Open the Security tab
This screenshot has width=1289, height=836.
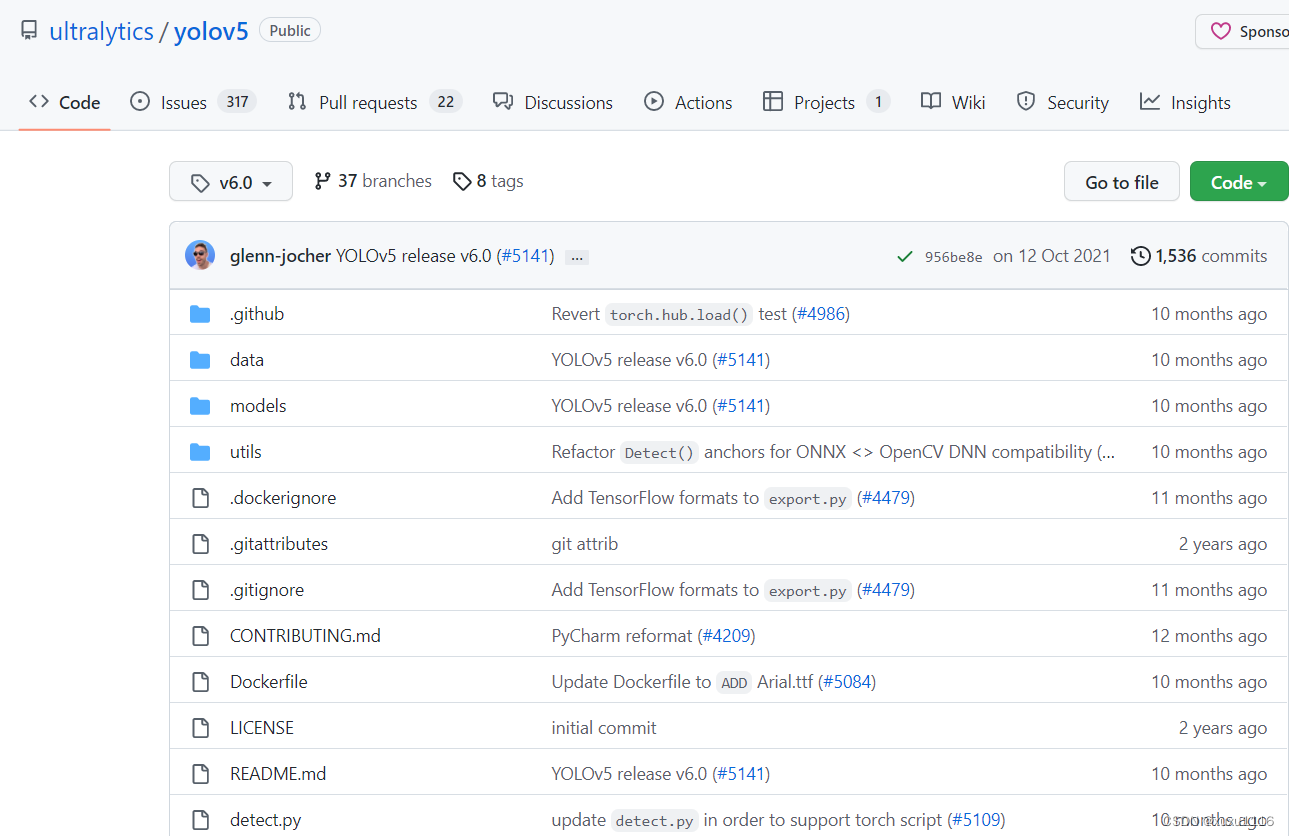(1062, 102)
